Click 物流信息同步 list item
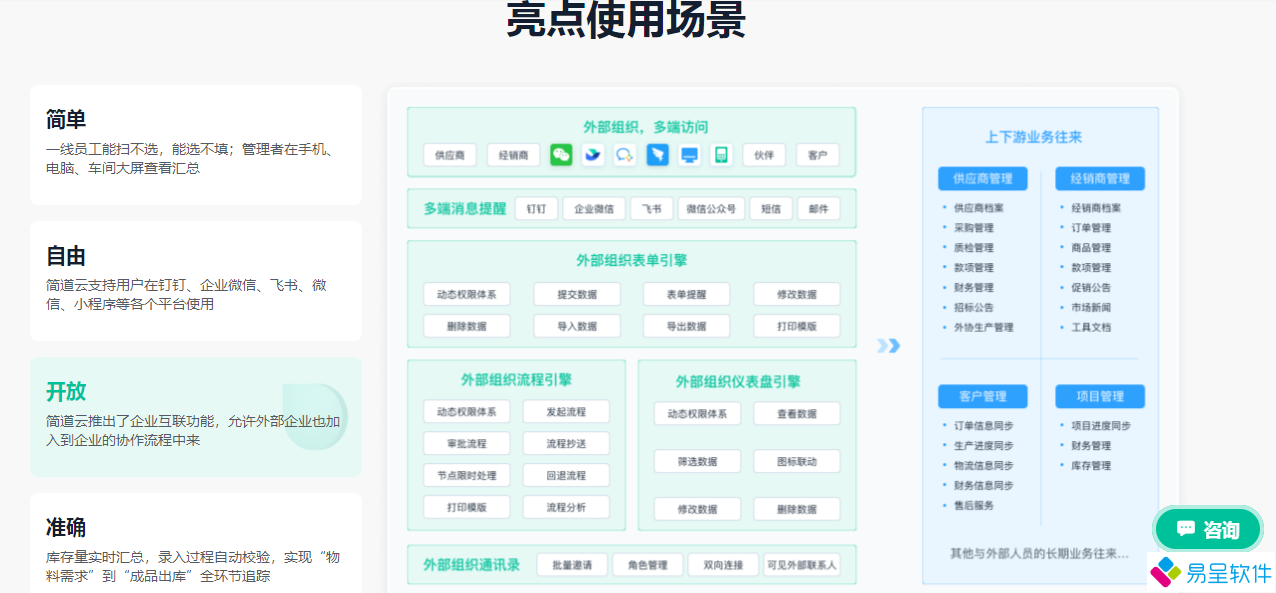This screenshot has width=1276, height=593. coord(983,466)
